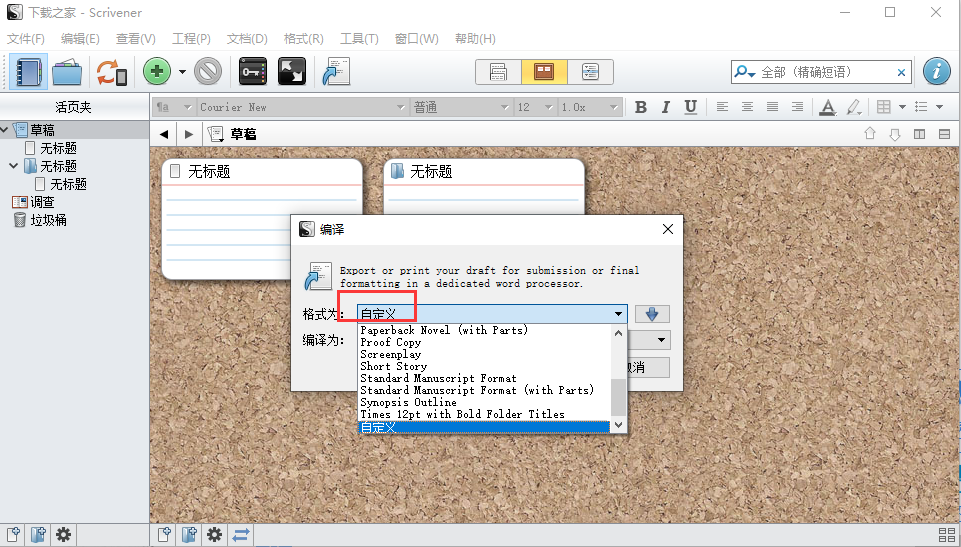Screen dimensions: 961x547
Task: Go back in editor history
Action: [164, 134]
